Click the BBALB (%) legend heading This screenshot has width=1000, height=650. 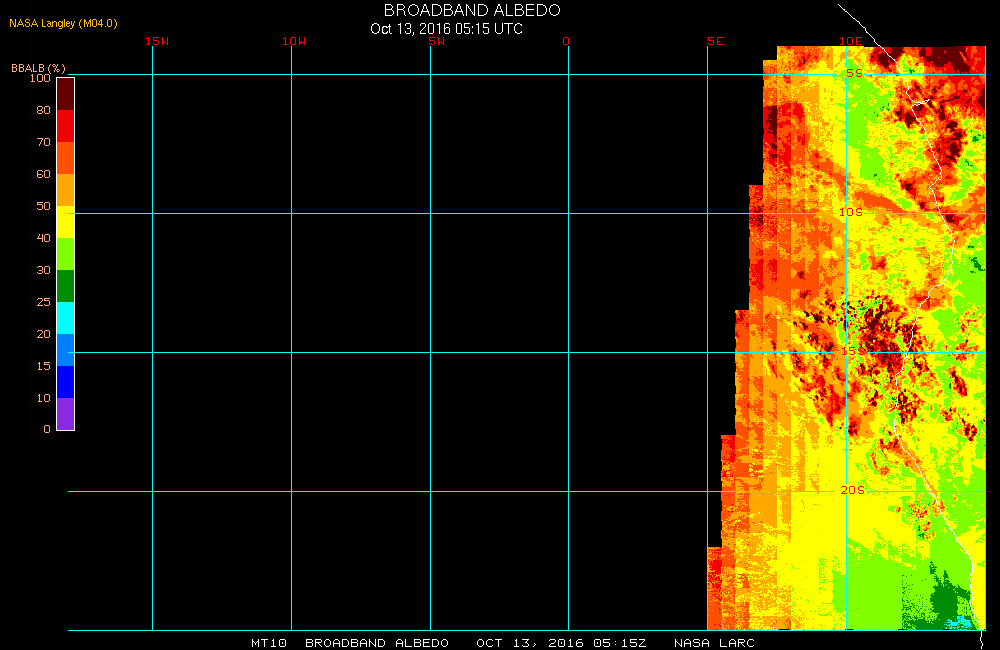[x=38, y=68]
